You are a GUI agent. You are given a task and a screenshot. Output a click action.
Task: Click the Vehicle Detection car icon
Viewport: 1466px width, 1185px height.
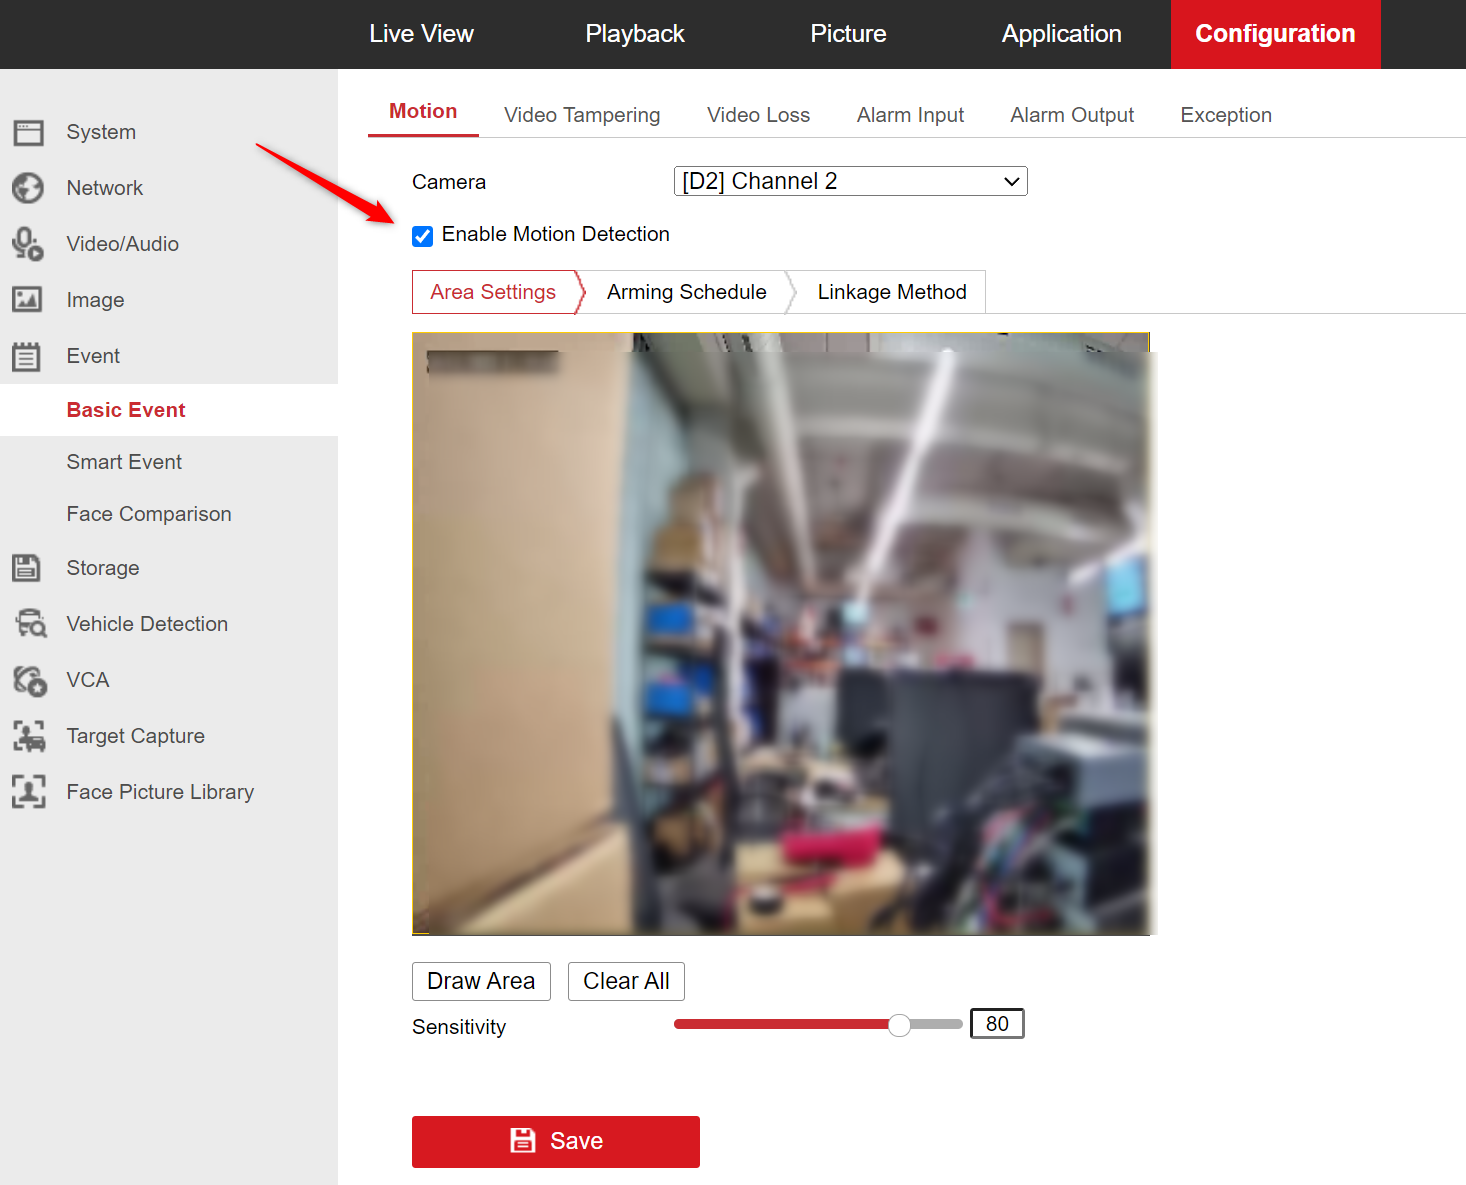[30, 623]
